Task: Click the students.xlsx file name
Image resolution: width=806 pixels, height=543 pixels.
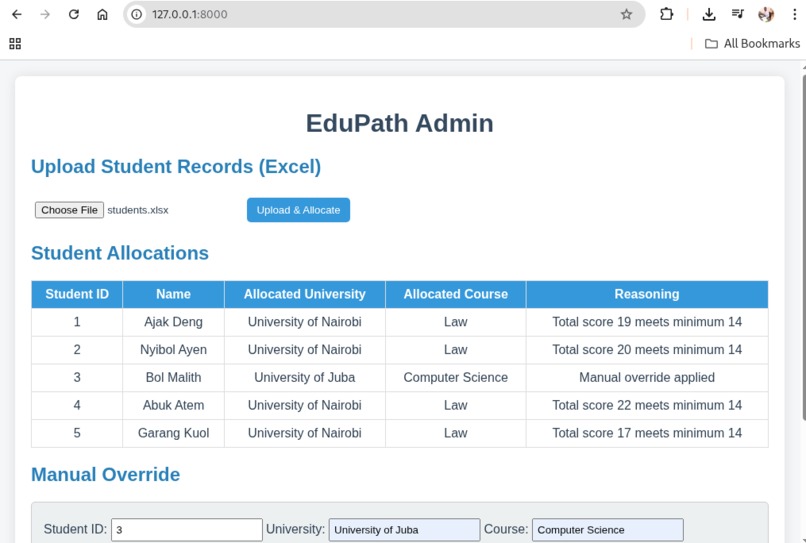Action: pos(138,210)
